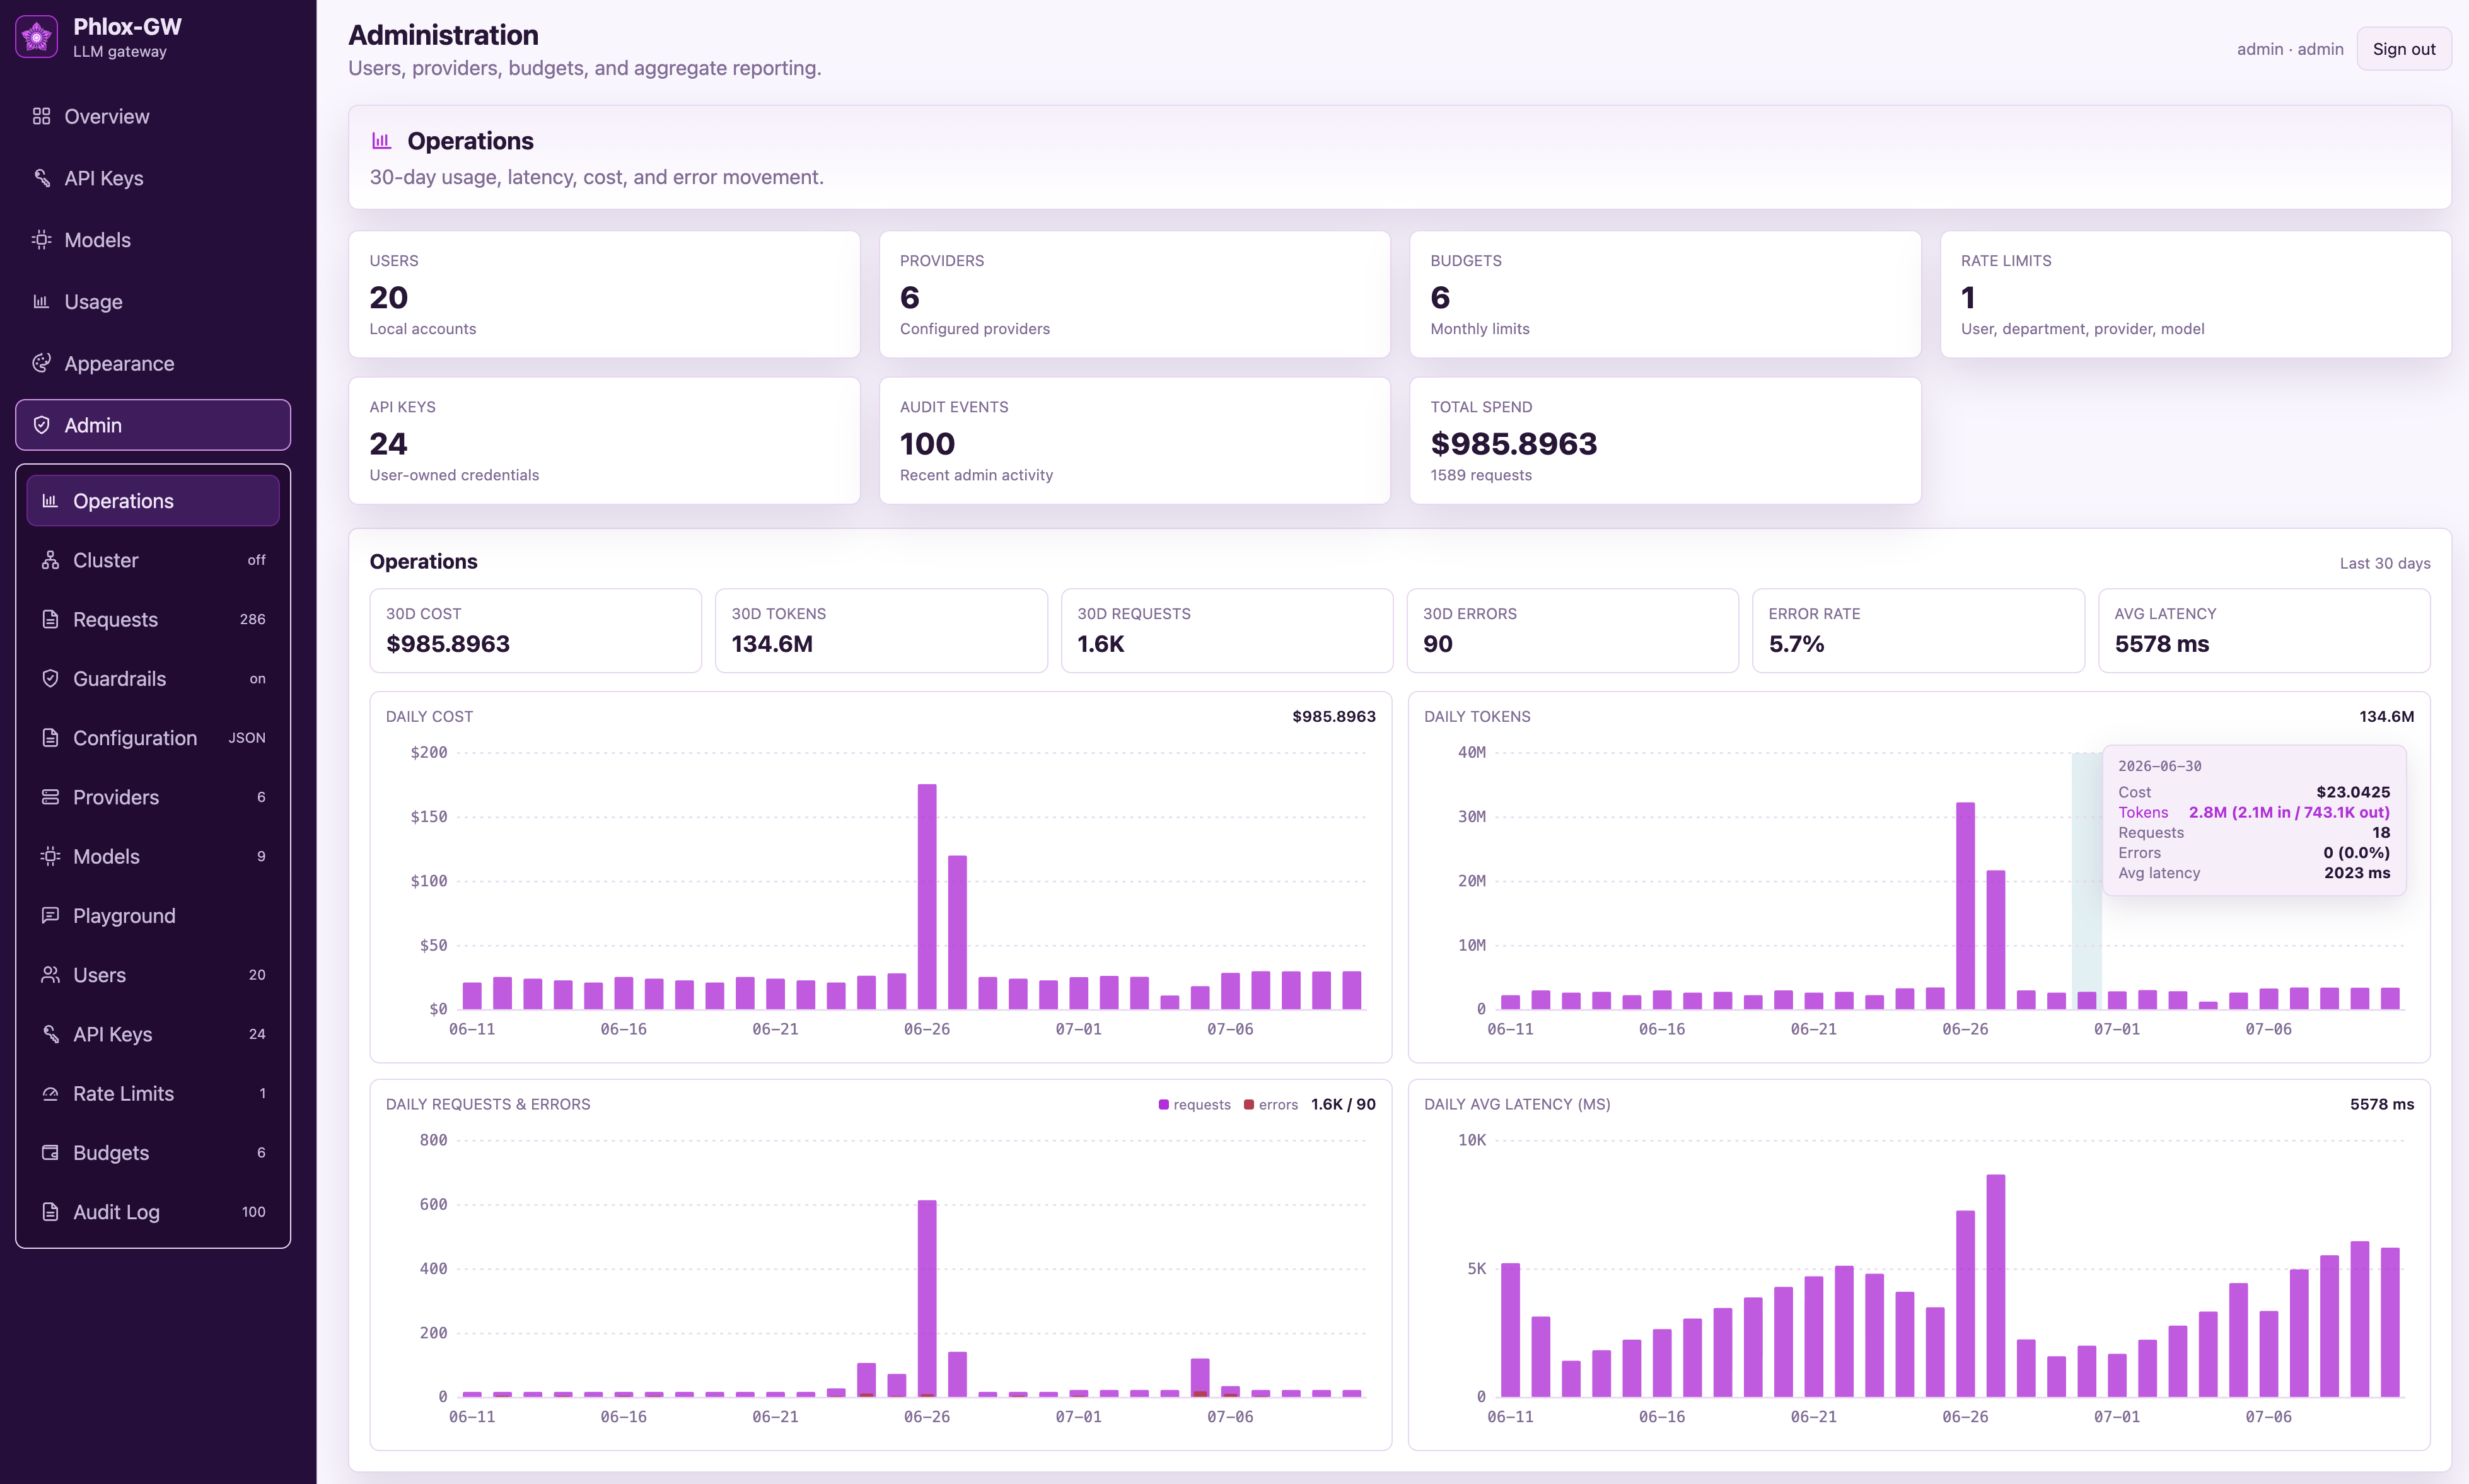Click the Usage bar-chart icon
The width and height of the screenshot is (2469, 1484).
(41, 301)
